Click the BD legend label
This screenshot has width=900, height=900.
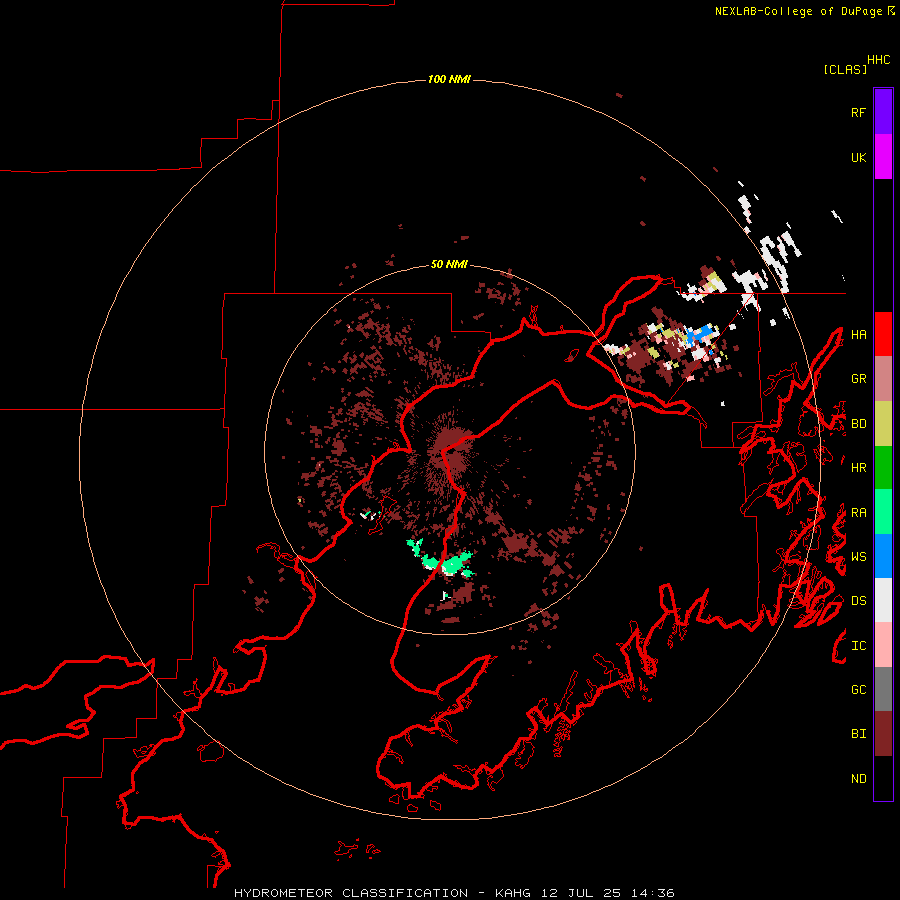coord(858,424)
